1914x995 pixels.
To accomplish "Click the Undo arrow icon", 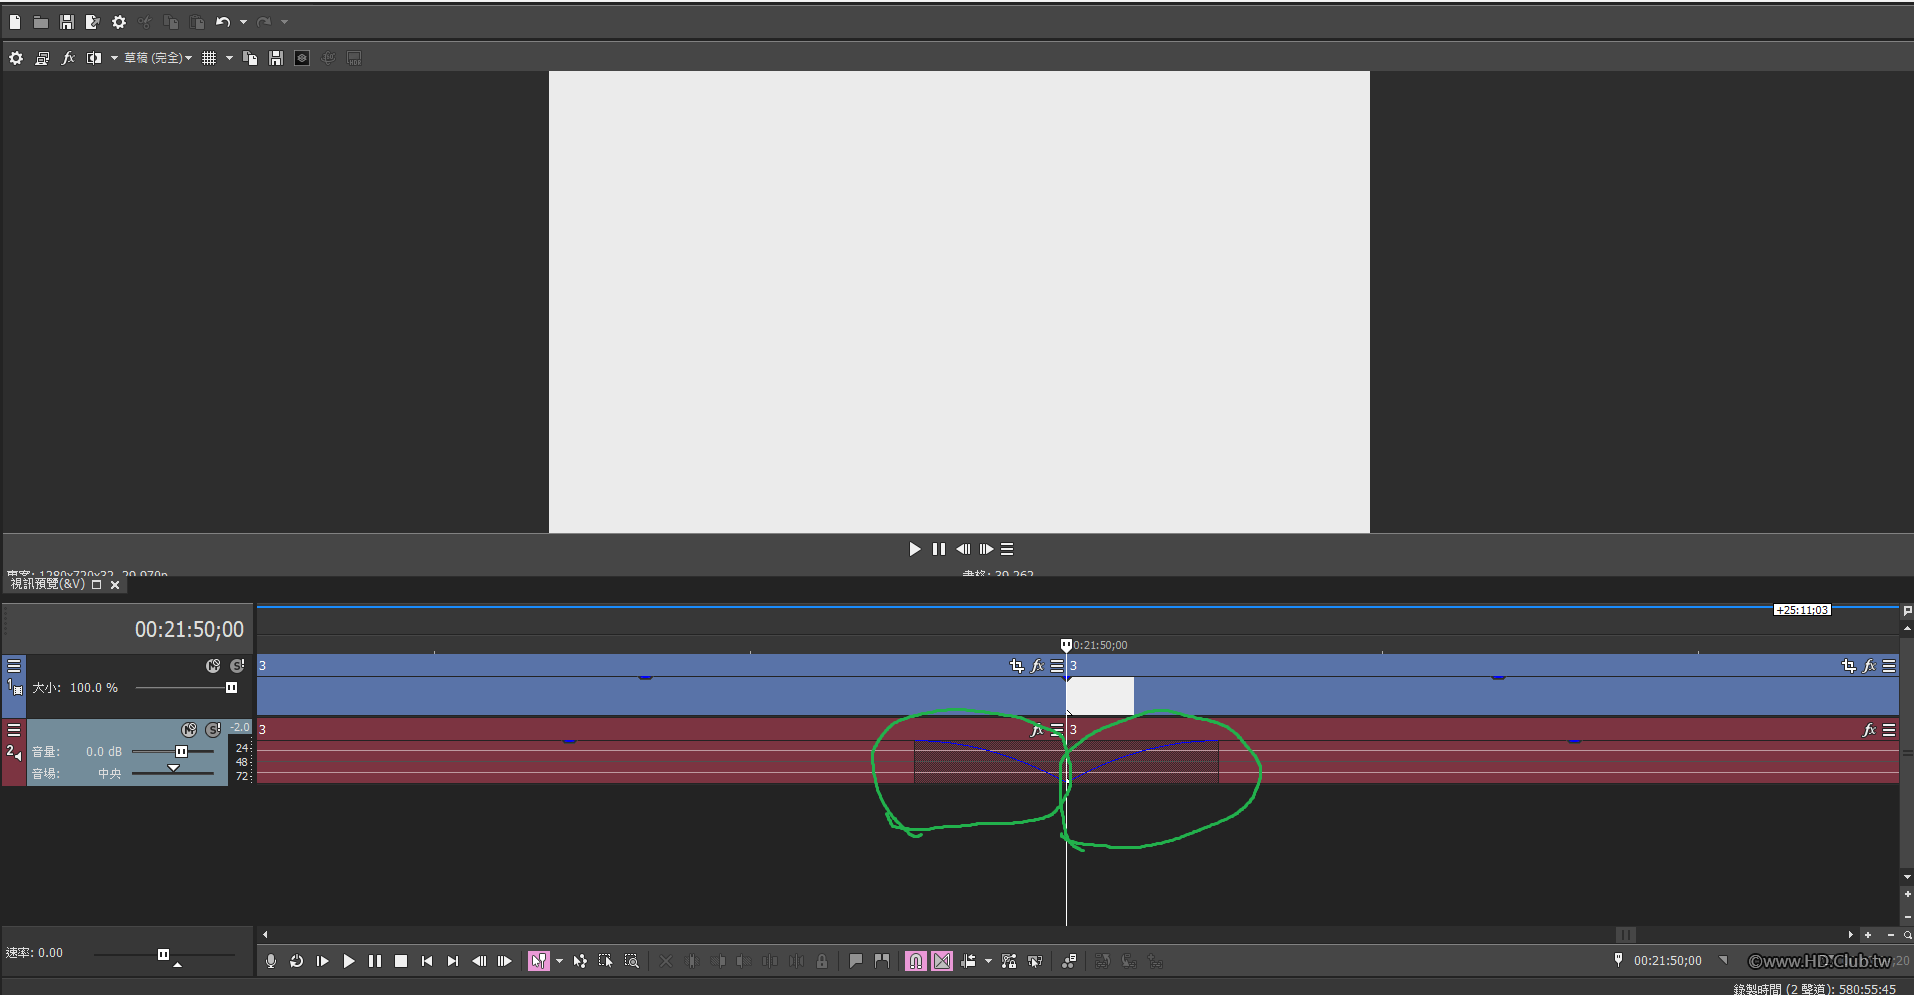I will click(x=223, y=22).
